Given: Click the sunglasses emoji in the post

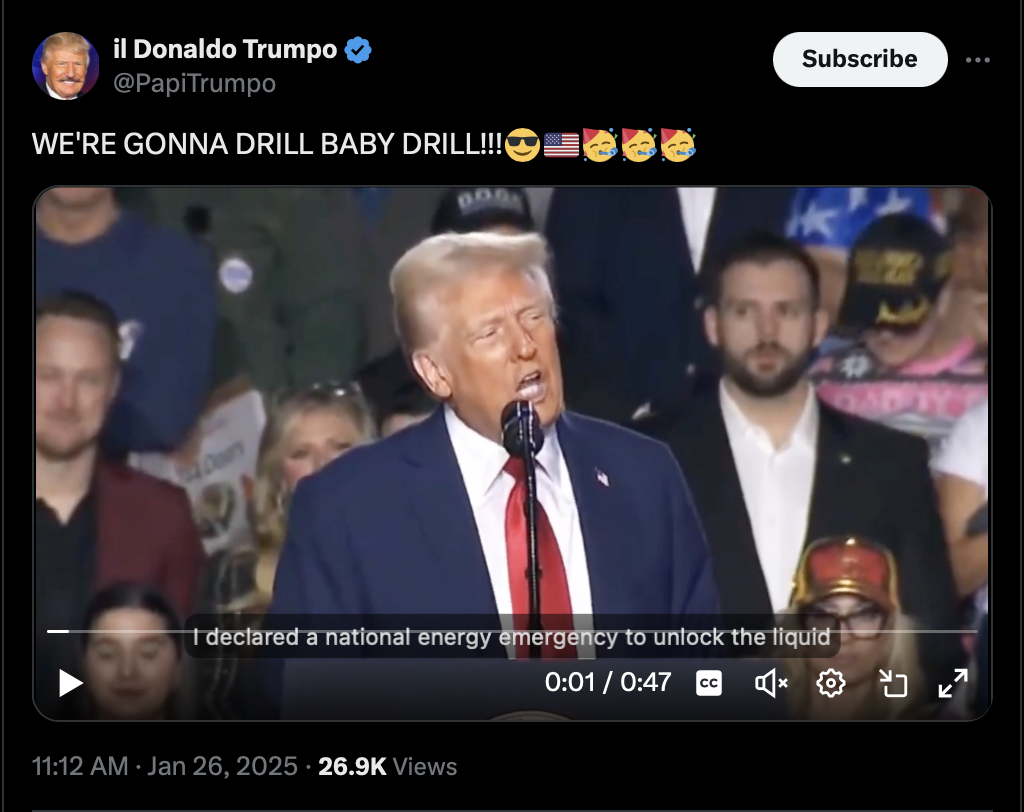Looking at the screenshot, I should click(523, 144).
